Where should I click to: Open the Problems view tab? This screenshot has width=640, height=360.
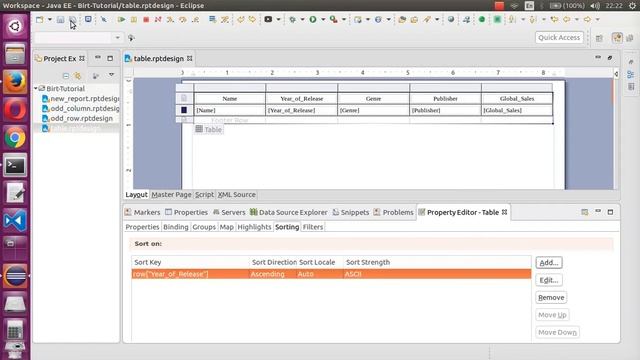click(393, 212)
